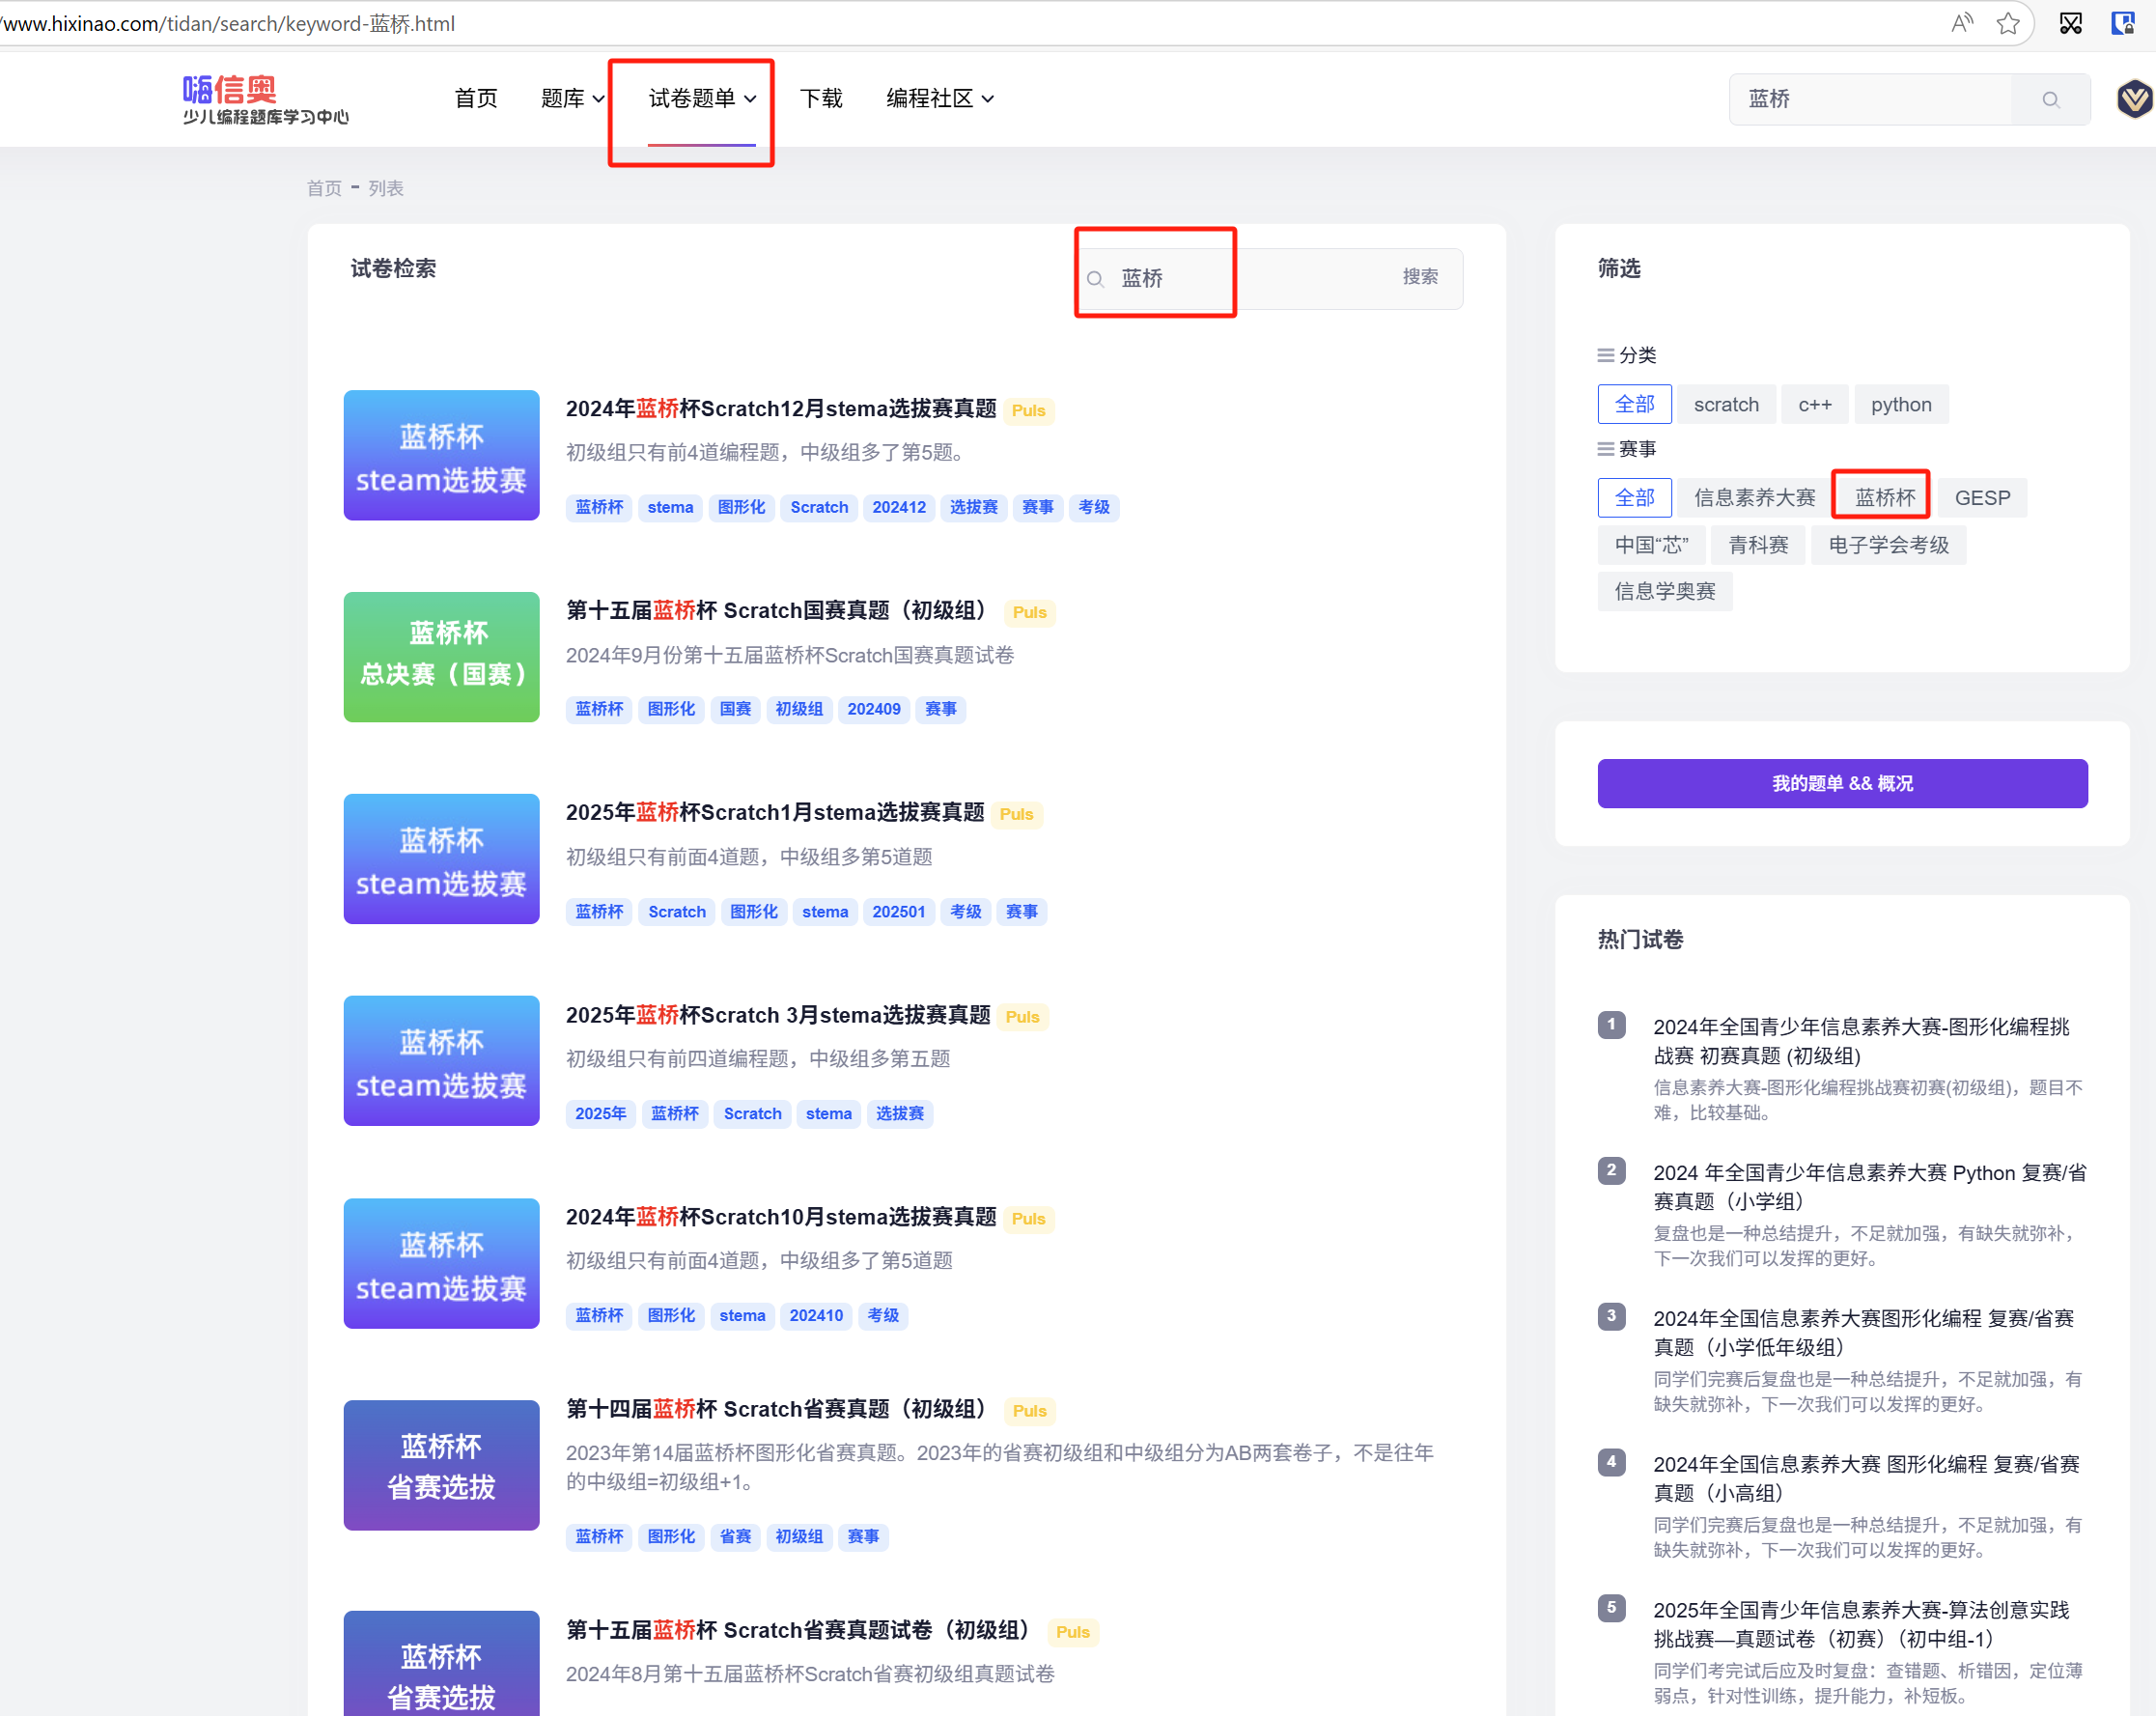The width and height of the screenshot is (2156, 1716).
Task: Open 2025年蓝桥杯Scratch 3月stema选拔赛真题 title
Action: tap(778, 1015)
